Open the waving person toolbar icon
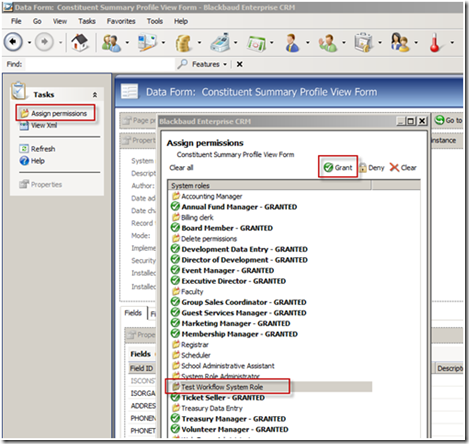The width and height of the screenshot is (469, 444). pos(327,43)
